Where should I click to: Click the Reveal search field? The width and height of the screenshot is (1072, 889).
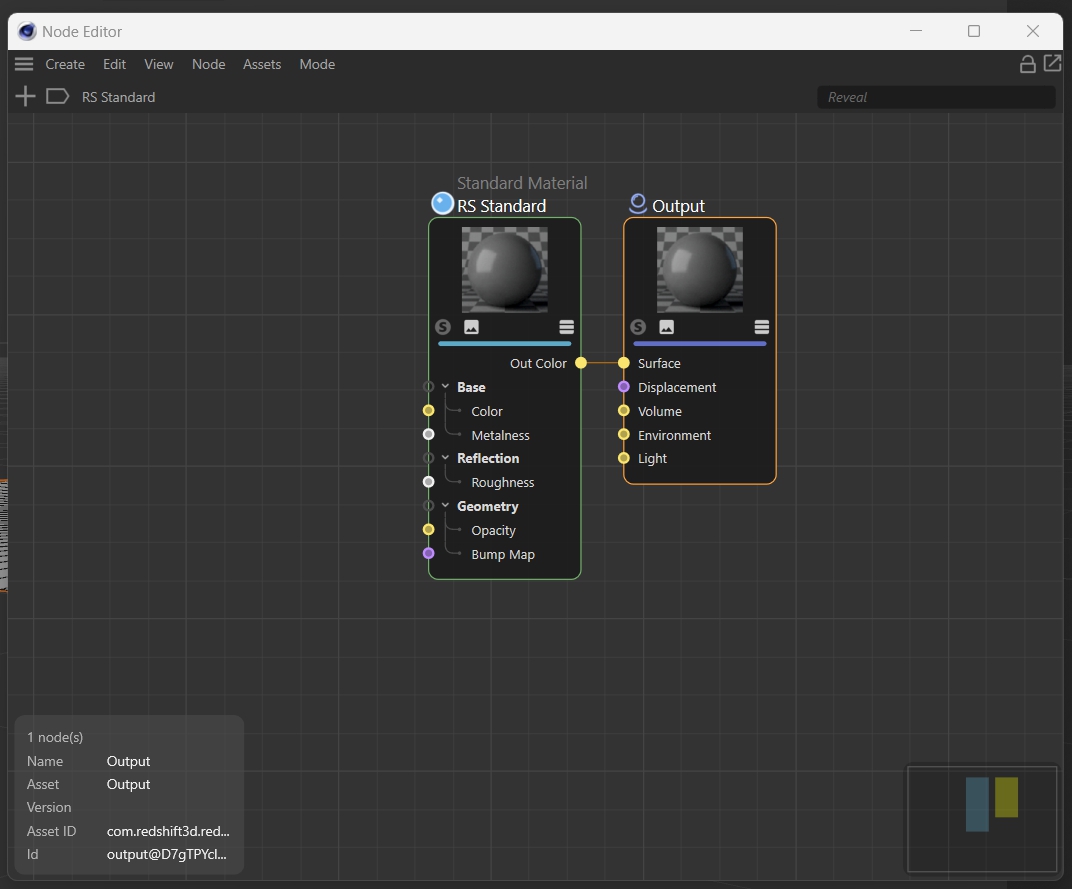pyautogui.click(x=936, y=97)
